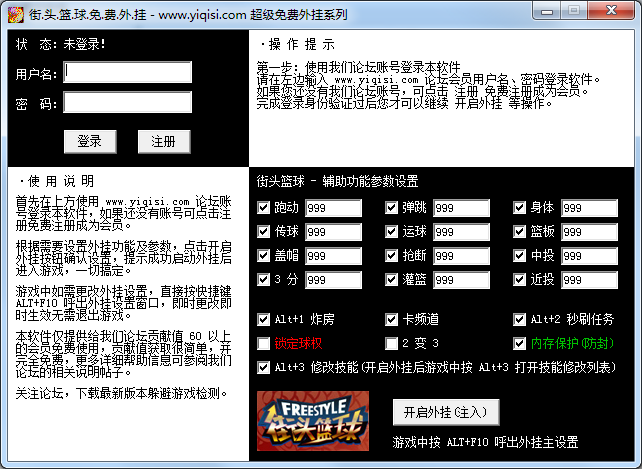Viewport: 642px width, 469px height.
Task: Click the 注册 button
Action: [164, 142]
